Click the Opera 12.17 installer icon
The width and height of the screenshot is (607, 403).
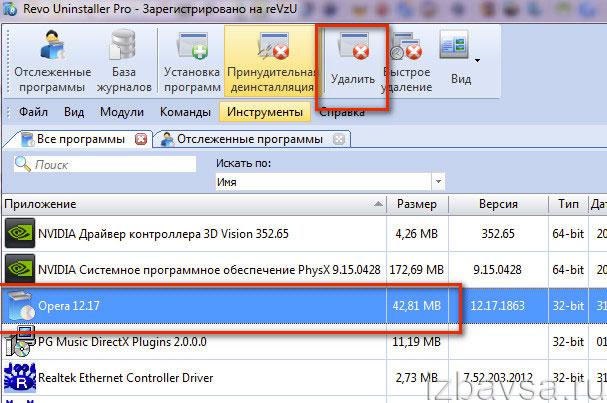pos(21,305)
